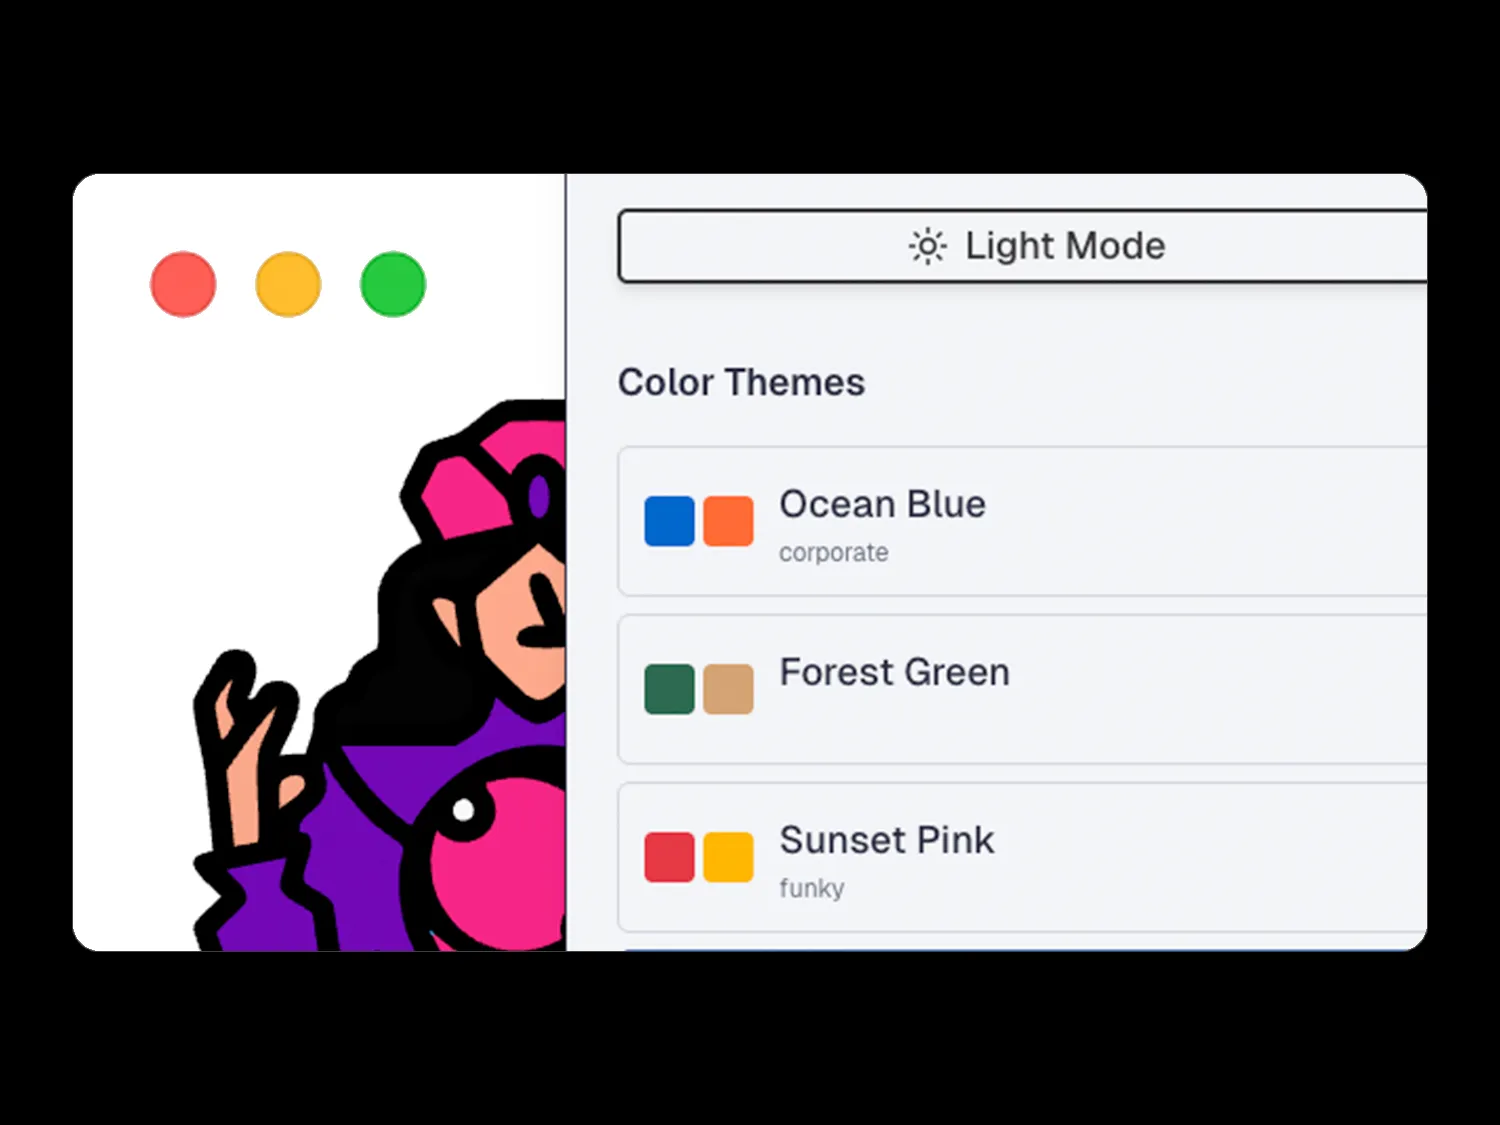Click the red traffic light circle
The image size is (1500, 1125).
(183, 284)
